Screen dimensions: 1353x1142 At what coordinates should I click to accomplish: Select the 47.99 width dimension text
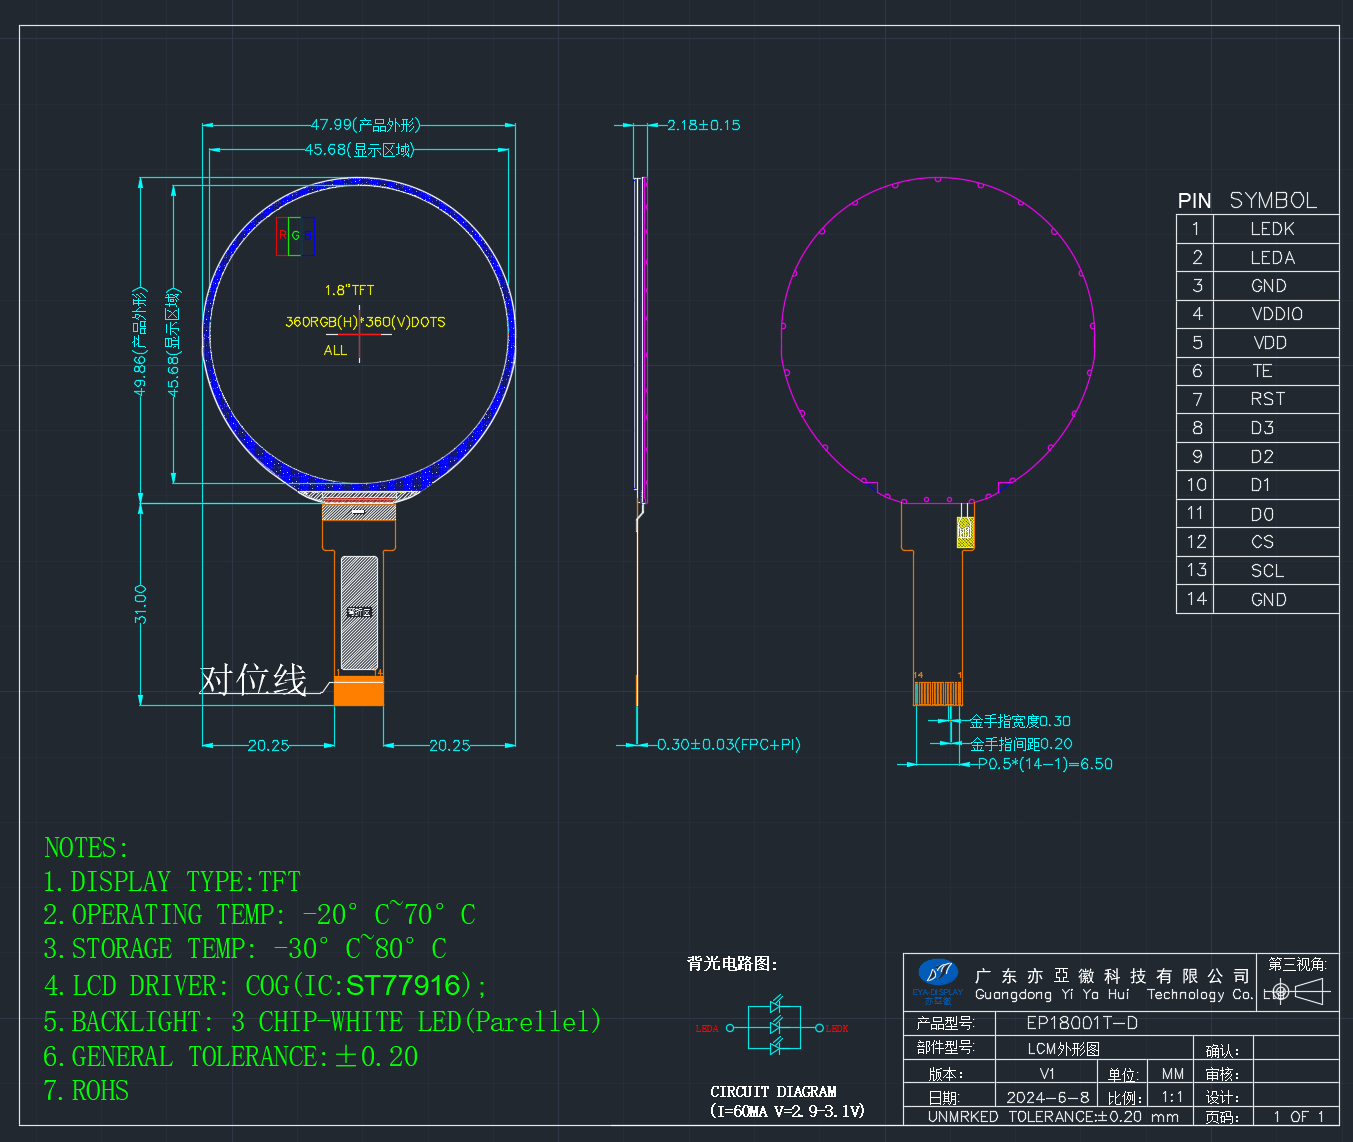pos(365,125)
